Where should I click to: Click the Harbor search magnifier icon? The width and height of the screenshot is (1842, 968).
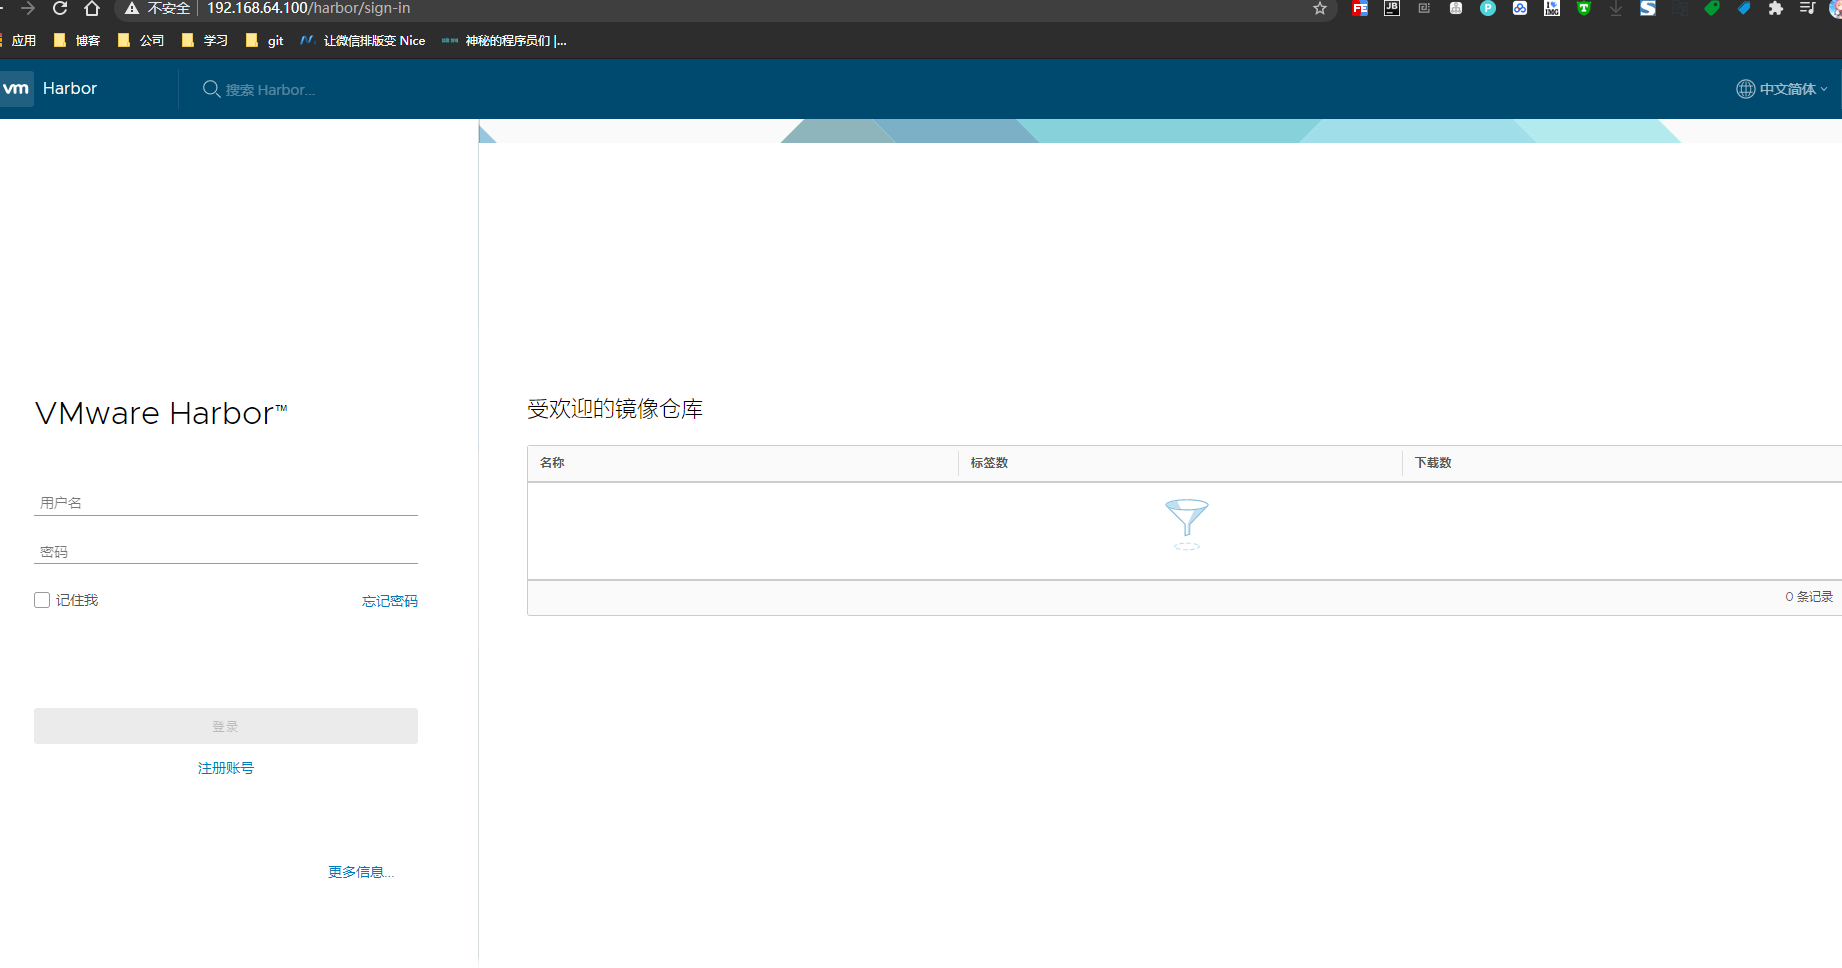(211, 89)
